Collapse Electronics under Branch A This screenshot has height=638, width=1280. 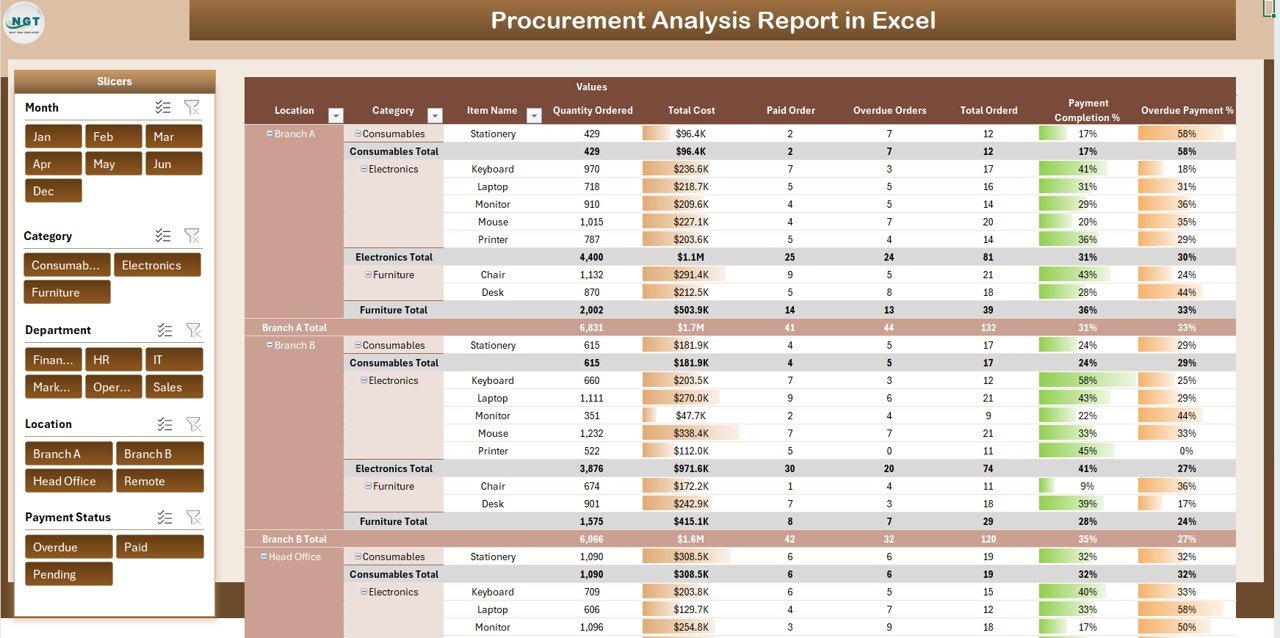(x=364, y=169)
